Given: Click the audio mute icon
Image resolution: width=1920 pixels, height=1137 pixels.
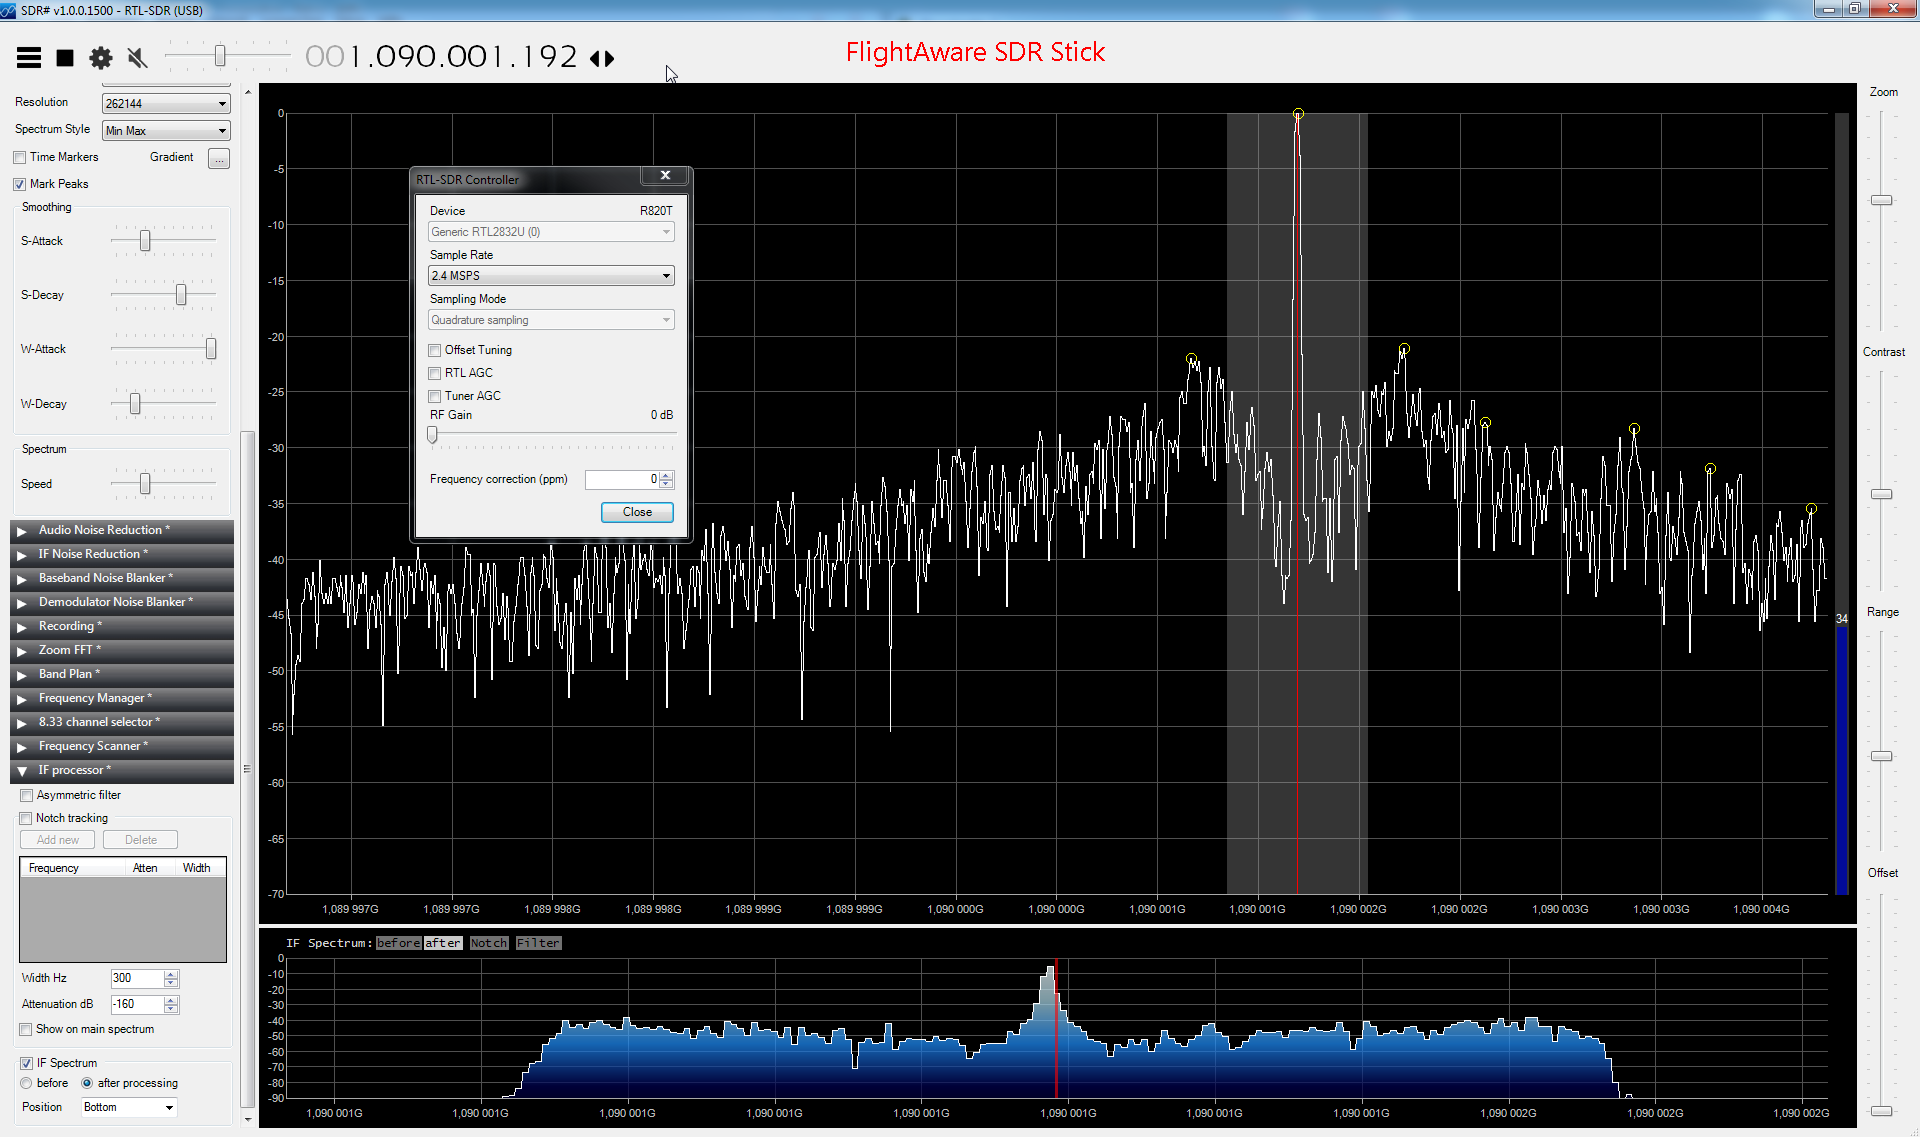Looking at the screenshot, I should pos(137,57).
